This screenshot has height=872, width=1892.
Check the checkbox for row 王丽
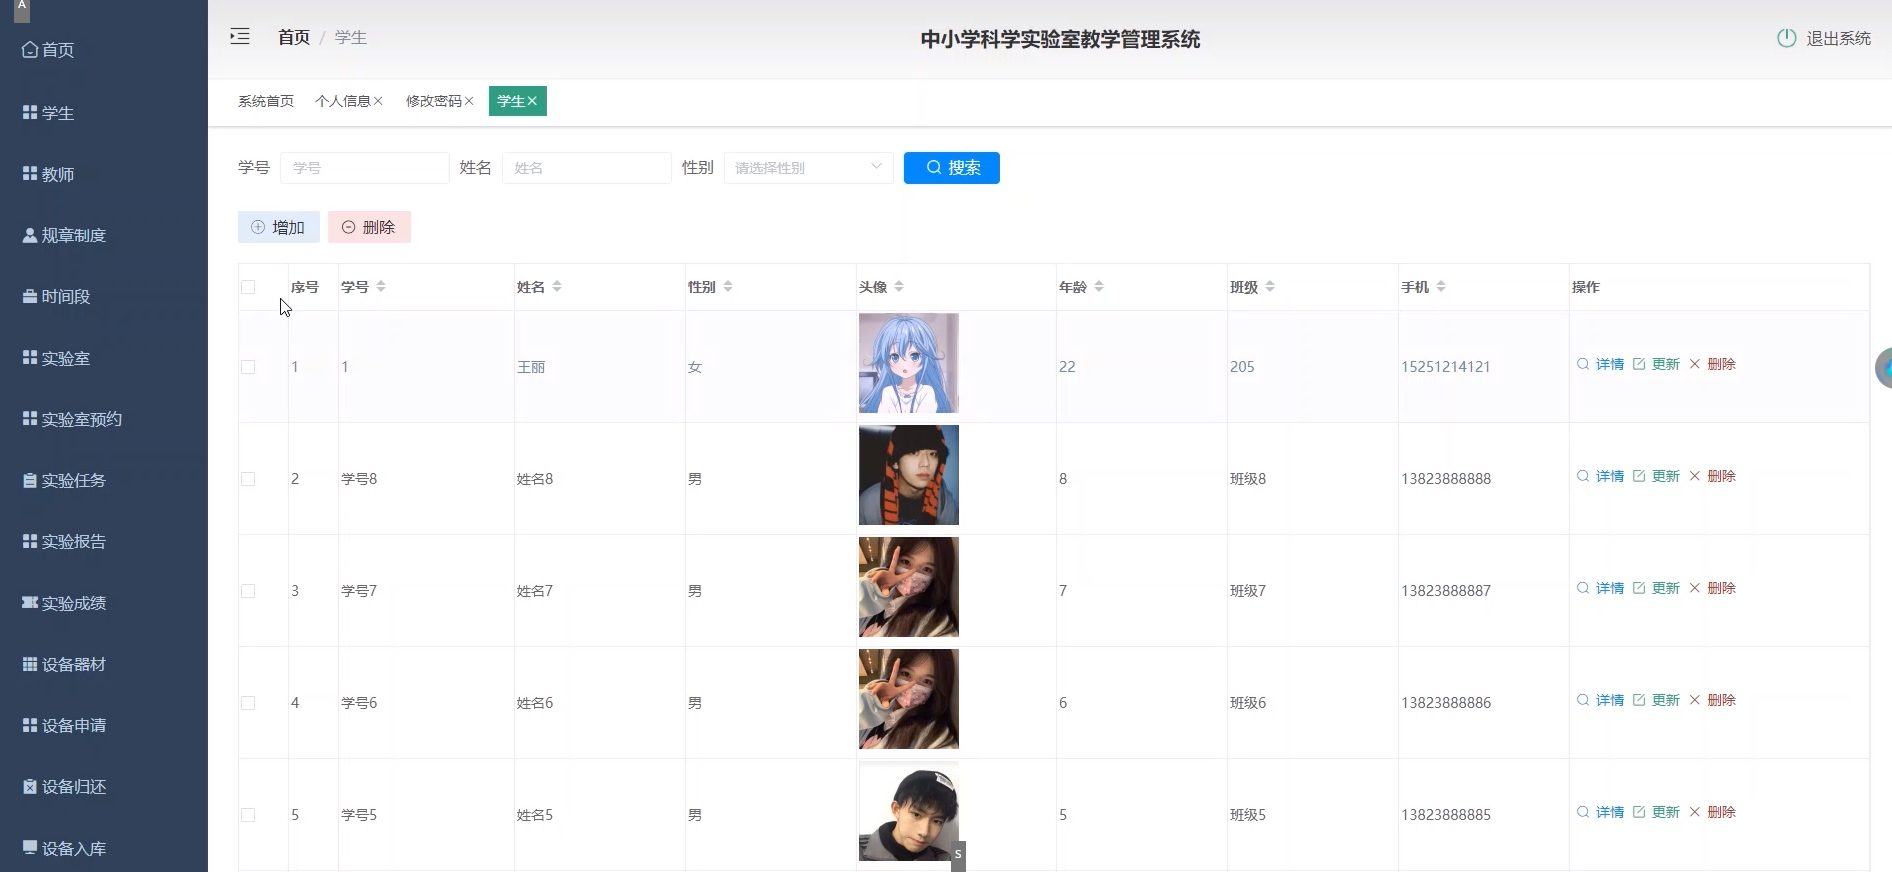coord(248,367)
